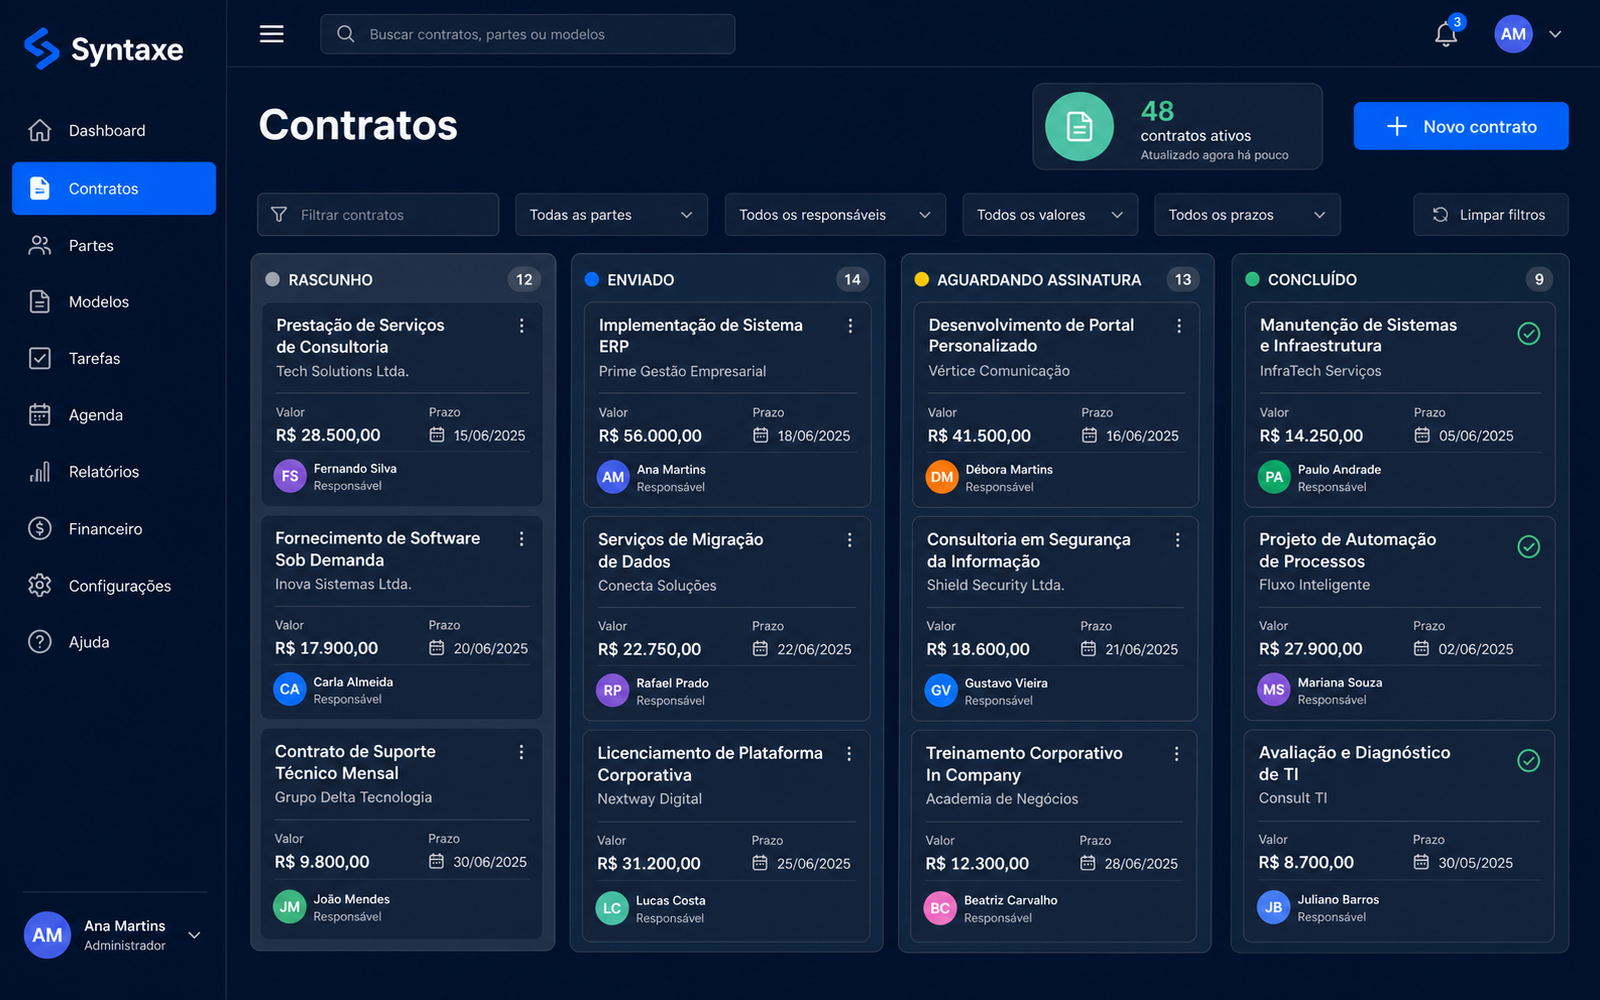Focus the Buscar contratos search field
Viewport: 1600px width, 1000px height.
click(528, 34)
